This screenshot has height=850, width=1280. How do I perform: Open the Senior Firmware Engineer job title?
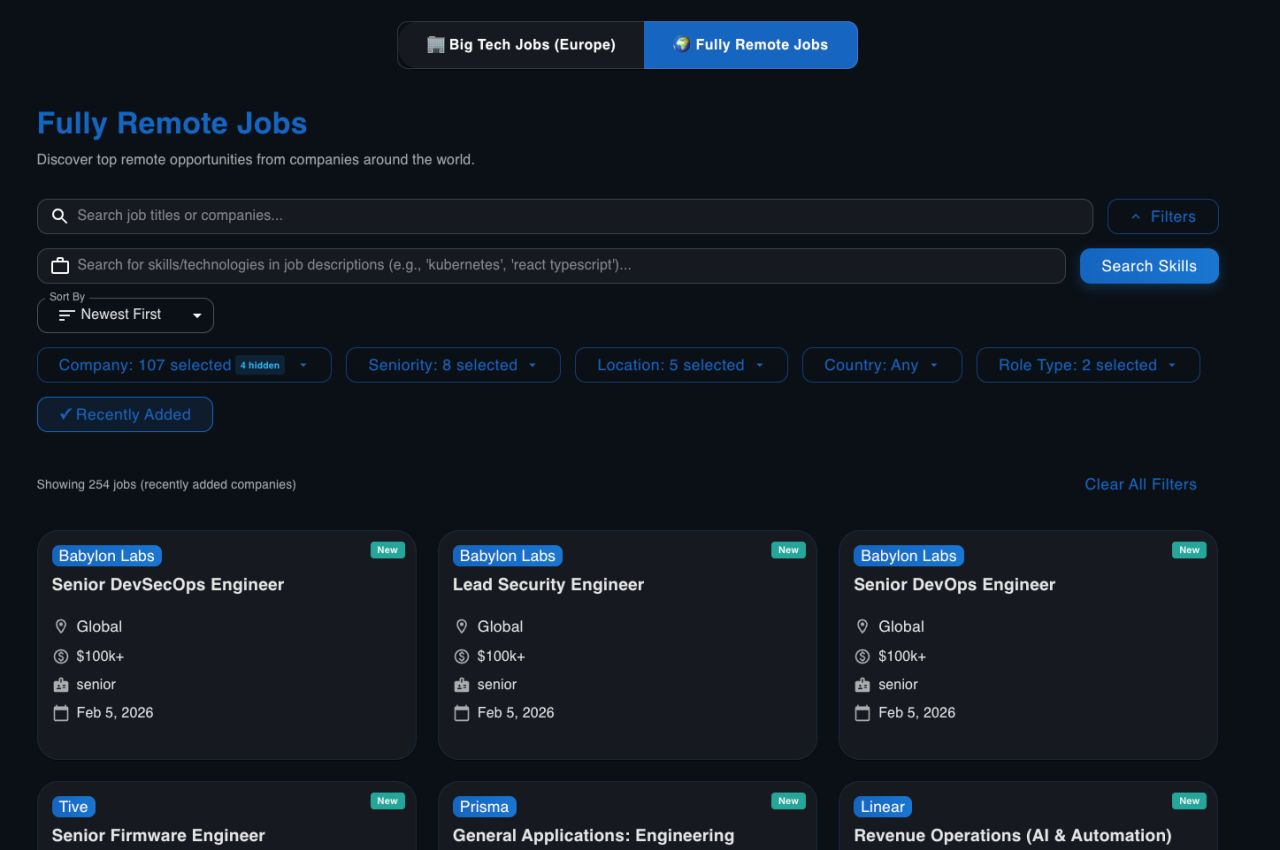(x=159, y=835)
